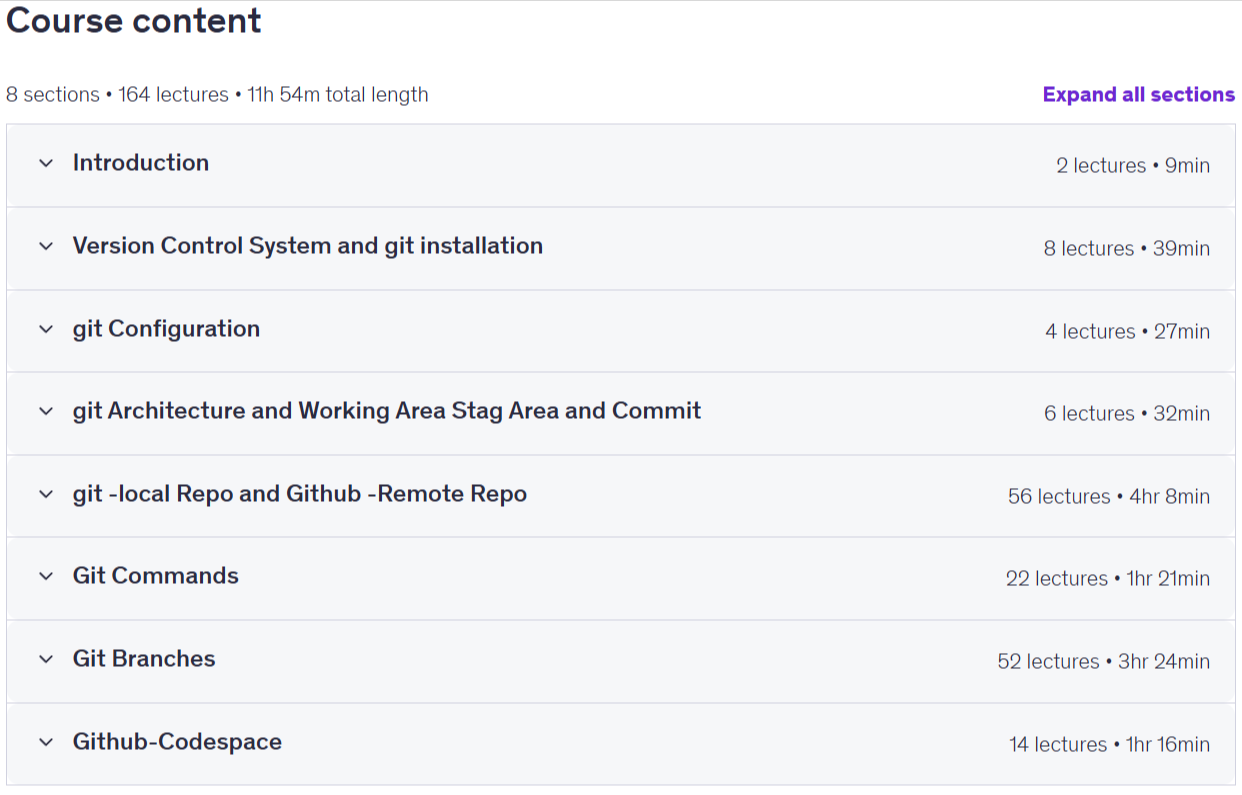Click the '14 lectures • 1hr 16min' text
The height and width of the screenshot is (795, 1242).
click(x=1110, y=745)
